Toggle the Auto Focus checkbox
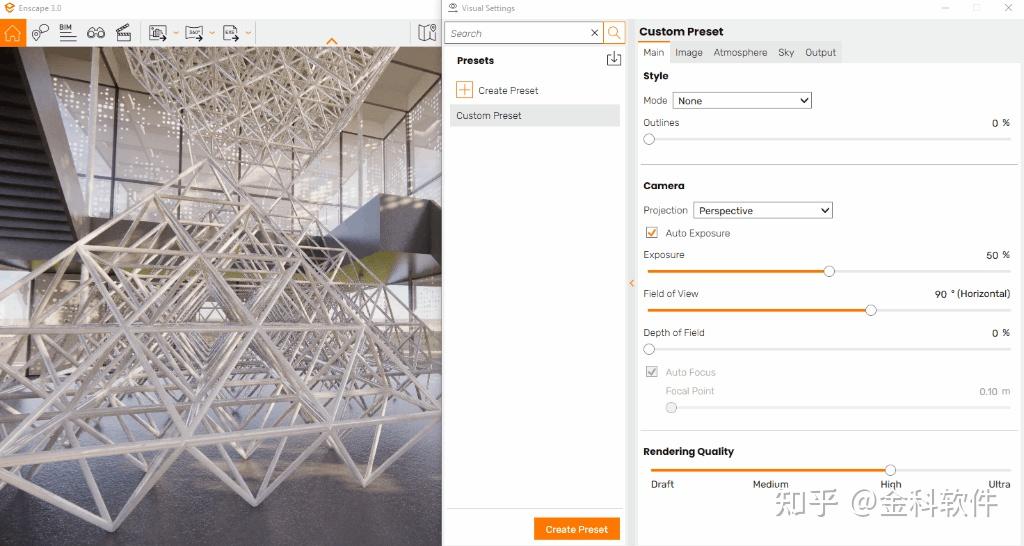 (652, 372)
